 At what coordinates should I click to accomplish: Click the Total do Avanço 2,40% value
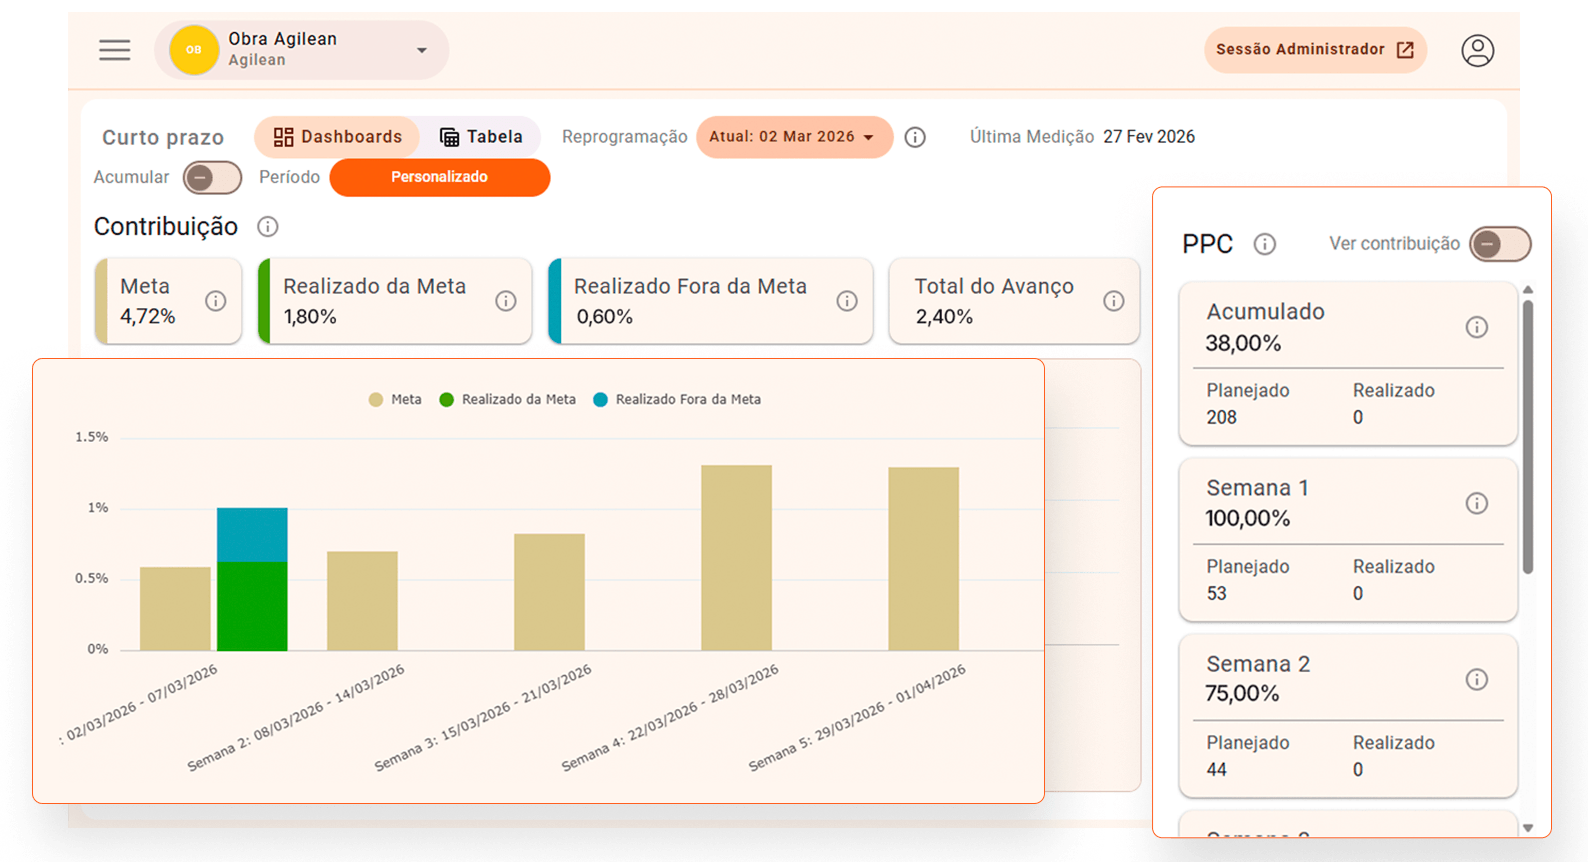(944, 317)
